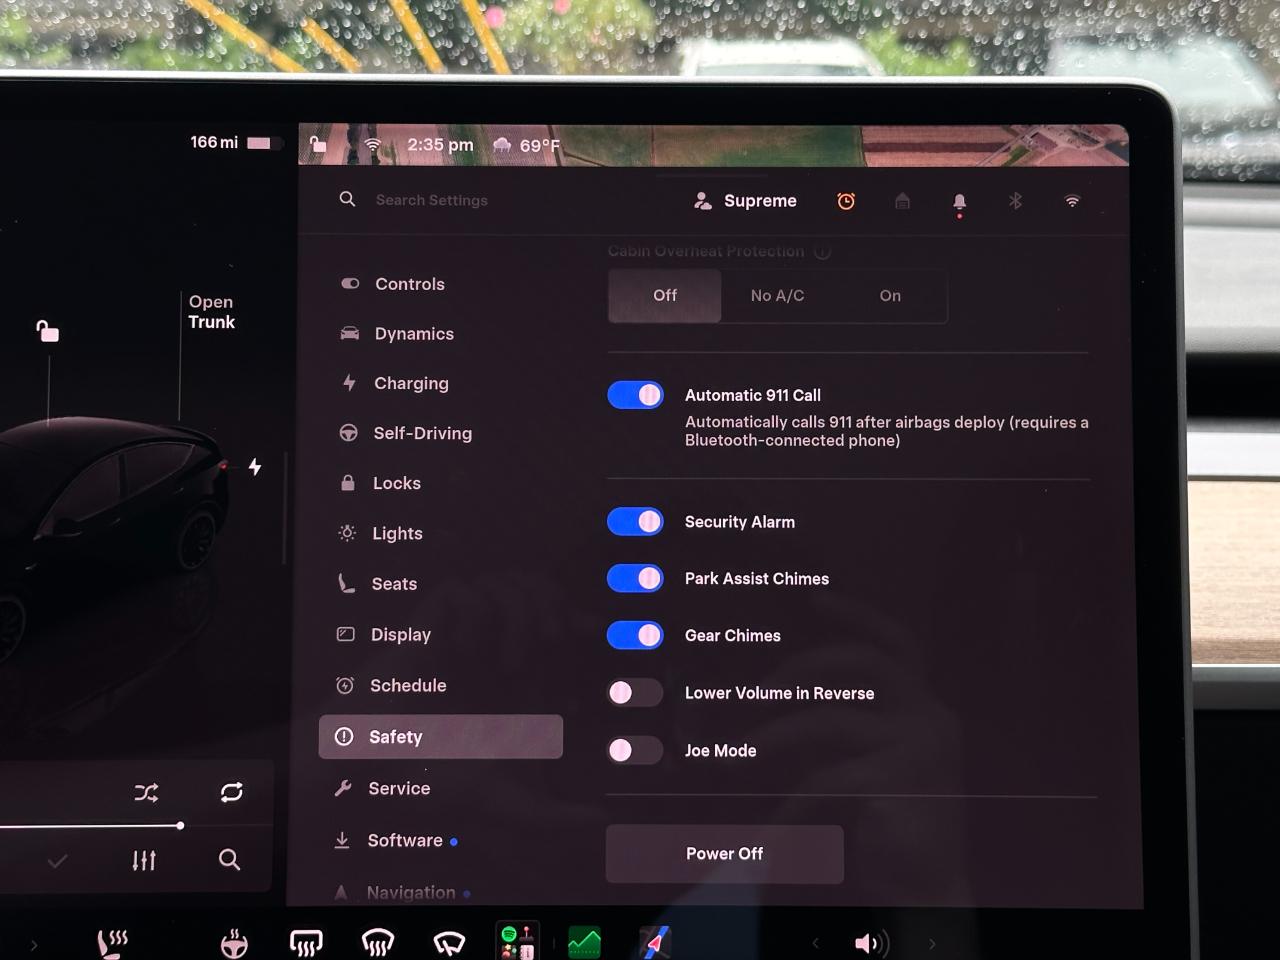Open the Supreme driver profile
Viewport: 1280px width, 960px height.
745,201
